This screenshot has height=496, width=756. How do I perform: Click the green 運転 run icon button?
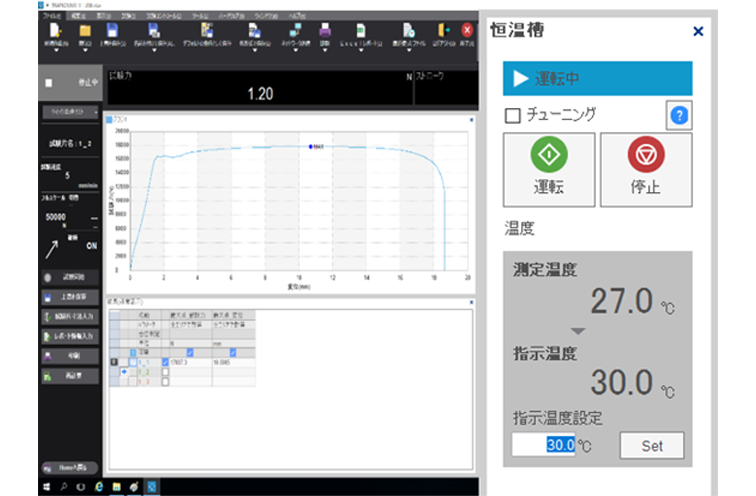point(549,170)
